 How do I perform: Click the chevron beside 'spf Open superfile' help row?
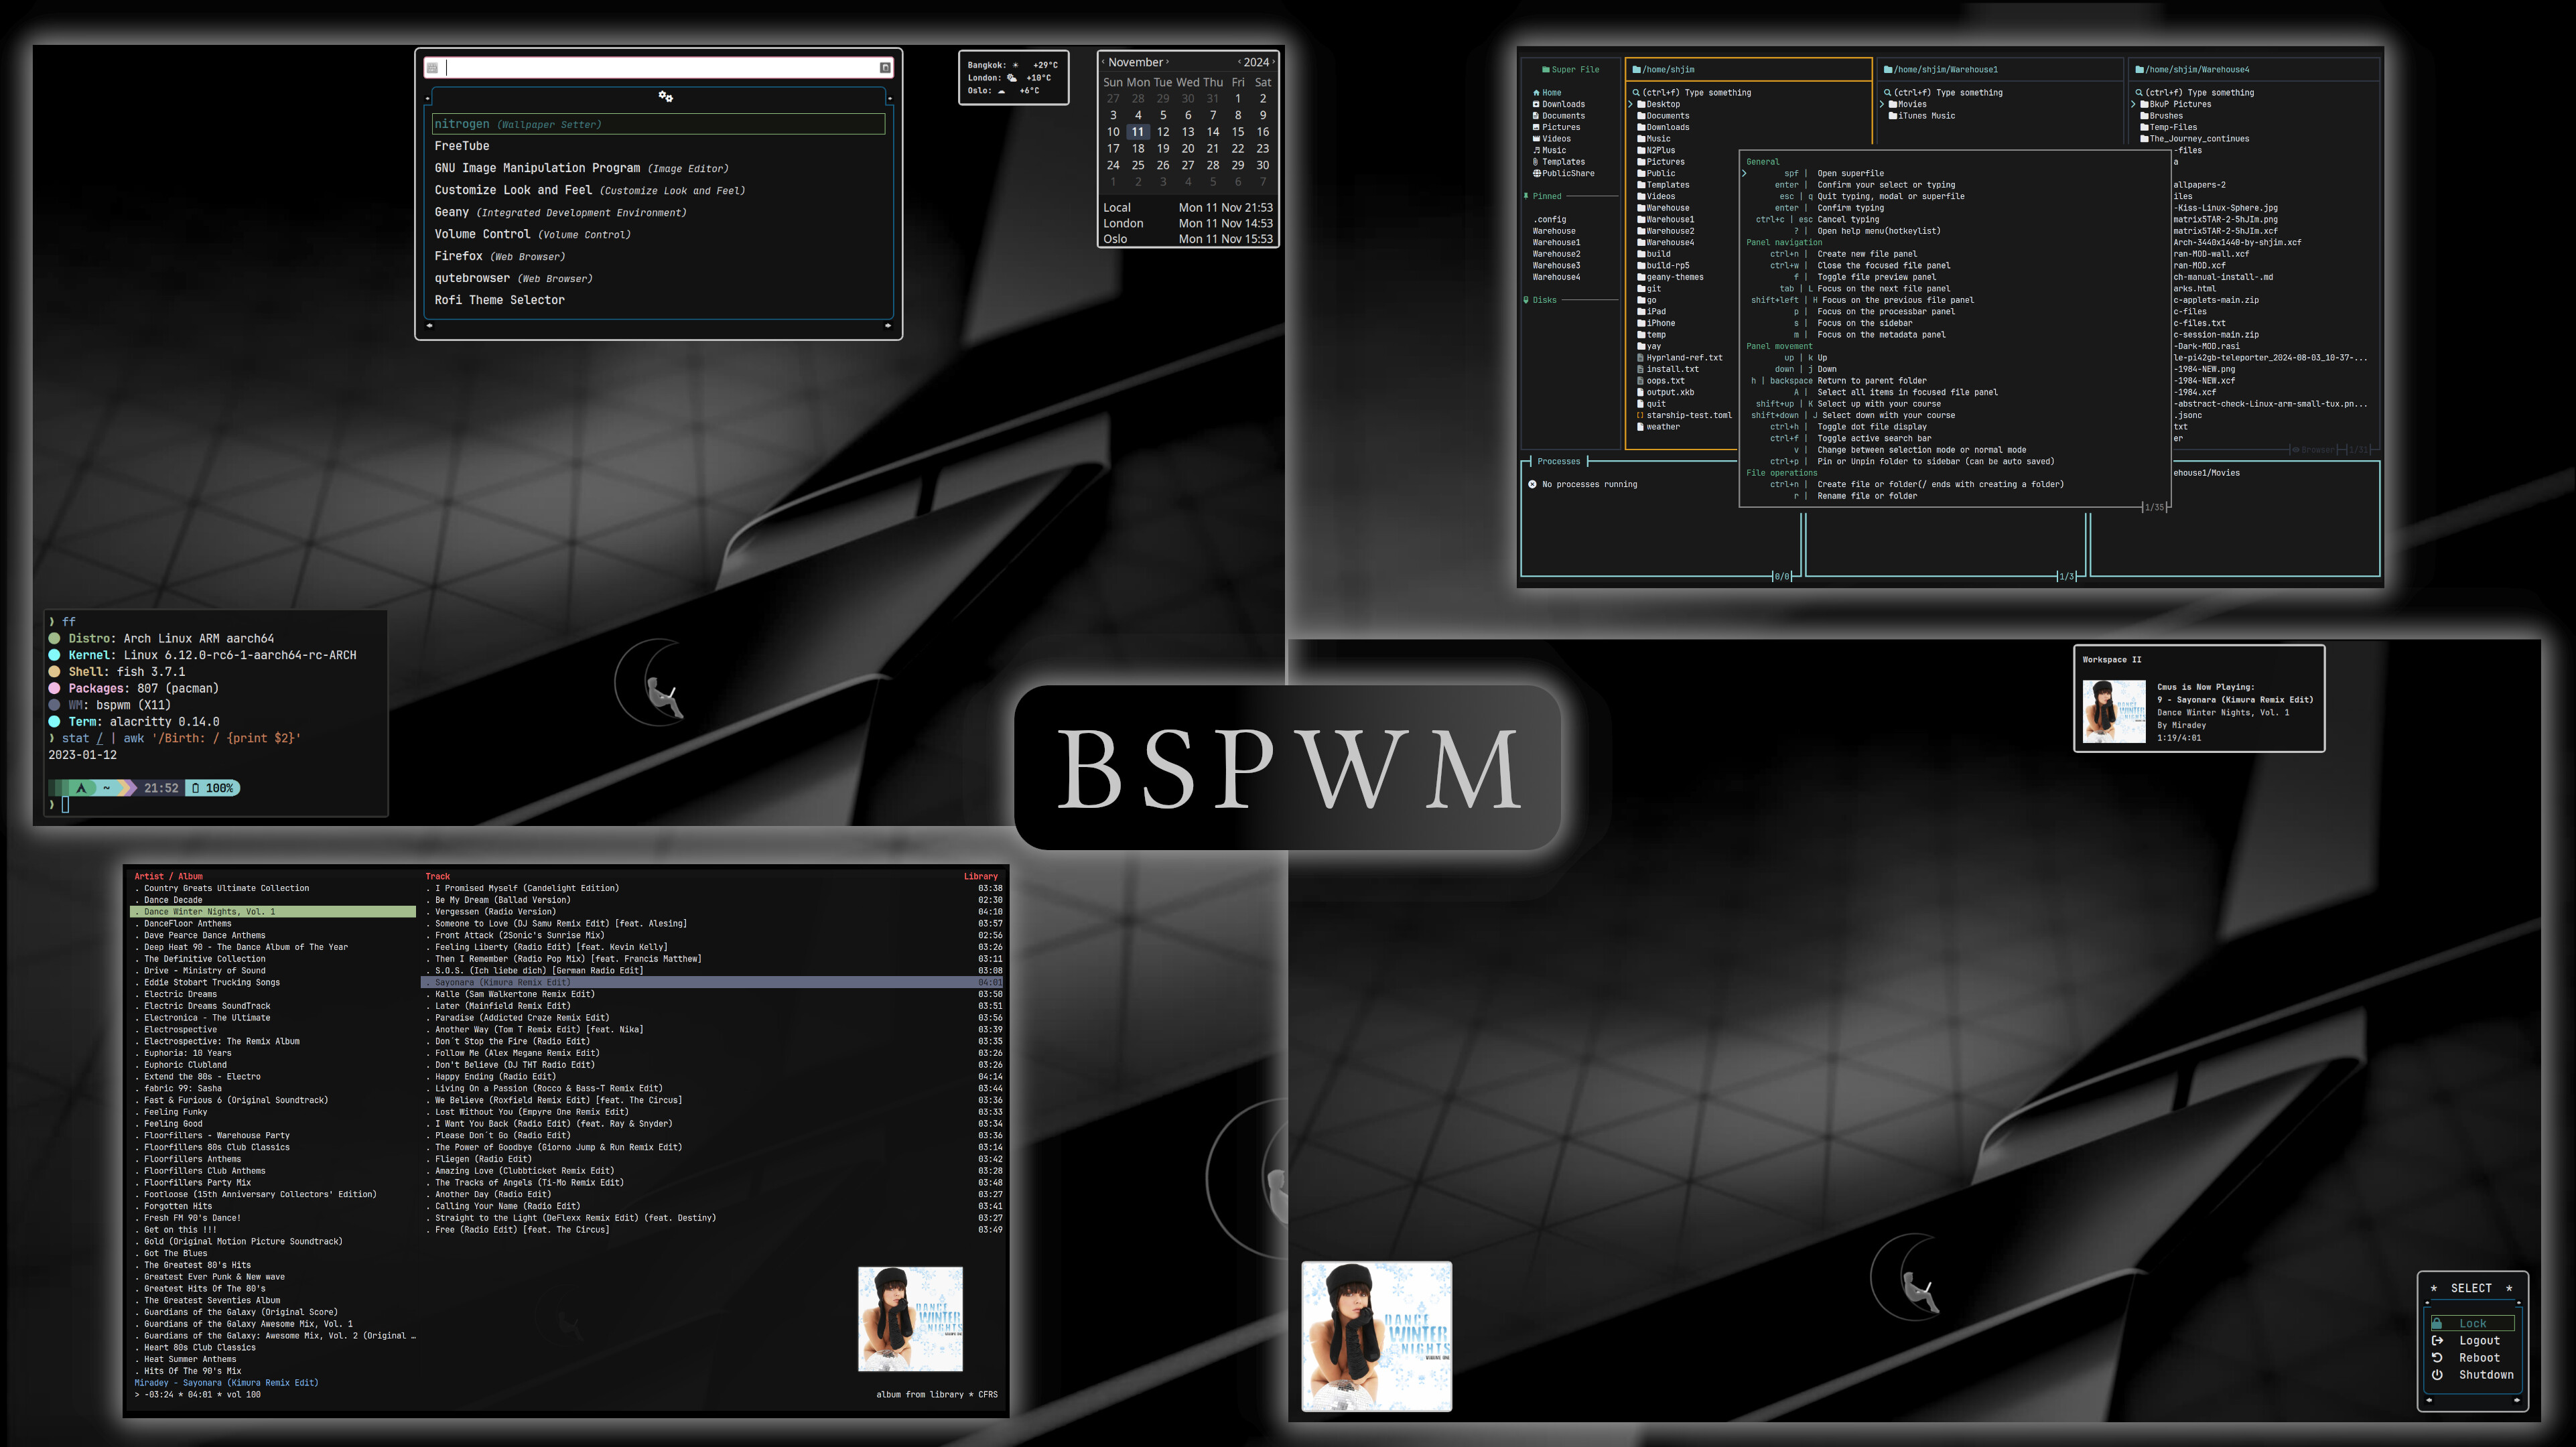tap(1745, 173)
